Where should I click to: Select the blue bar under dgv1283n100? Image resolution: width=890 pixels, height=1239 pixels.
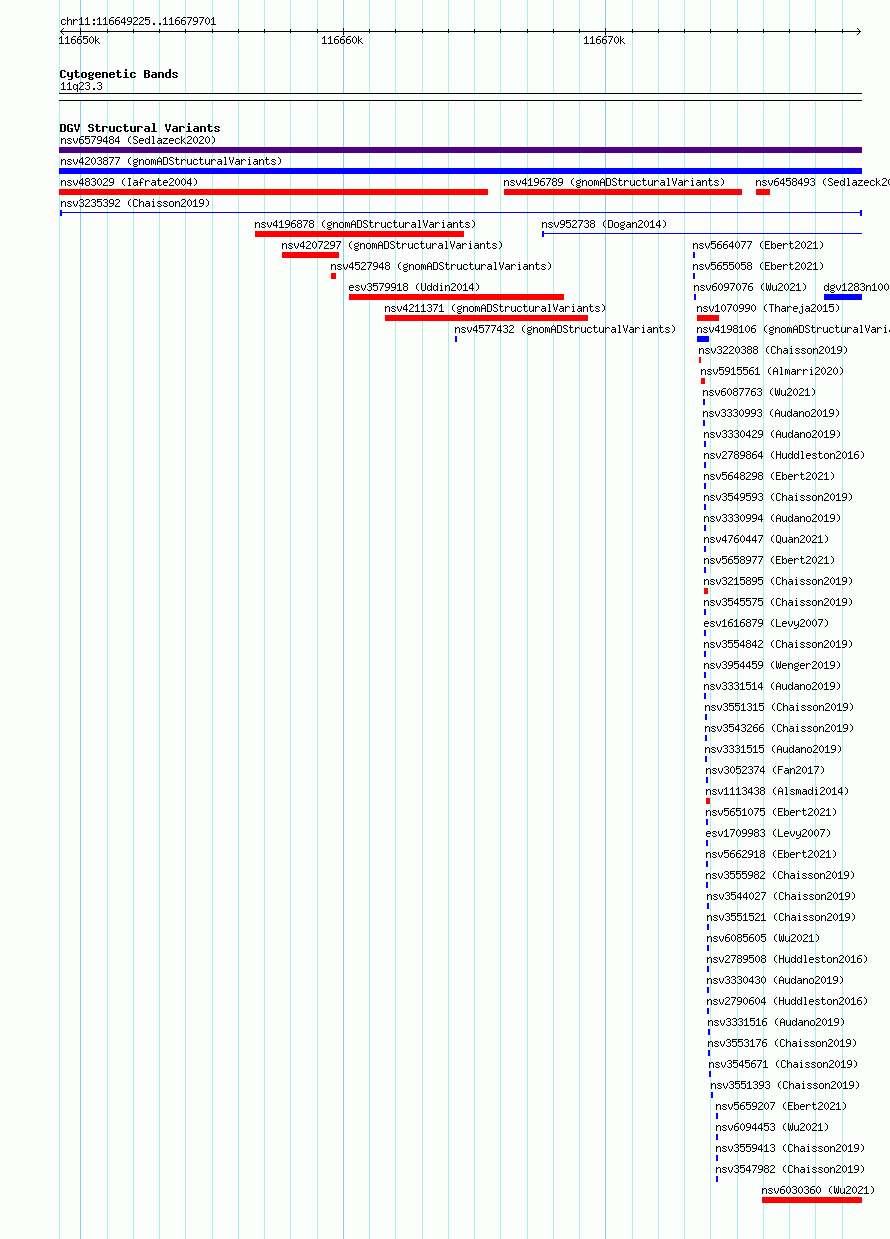[x=843, y=297]
